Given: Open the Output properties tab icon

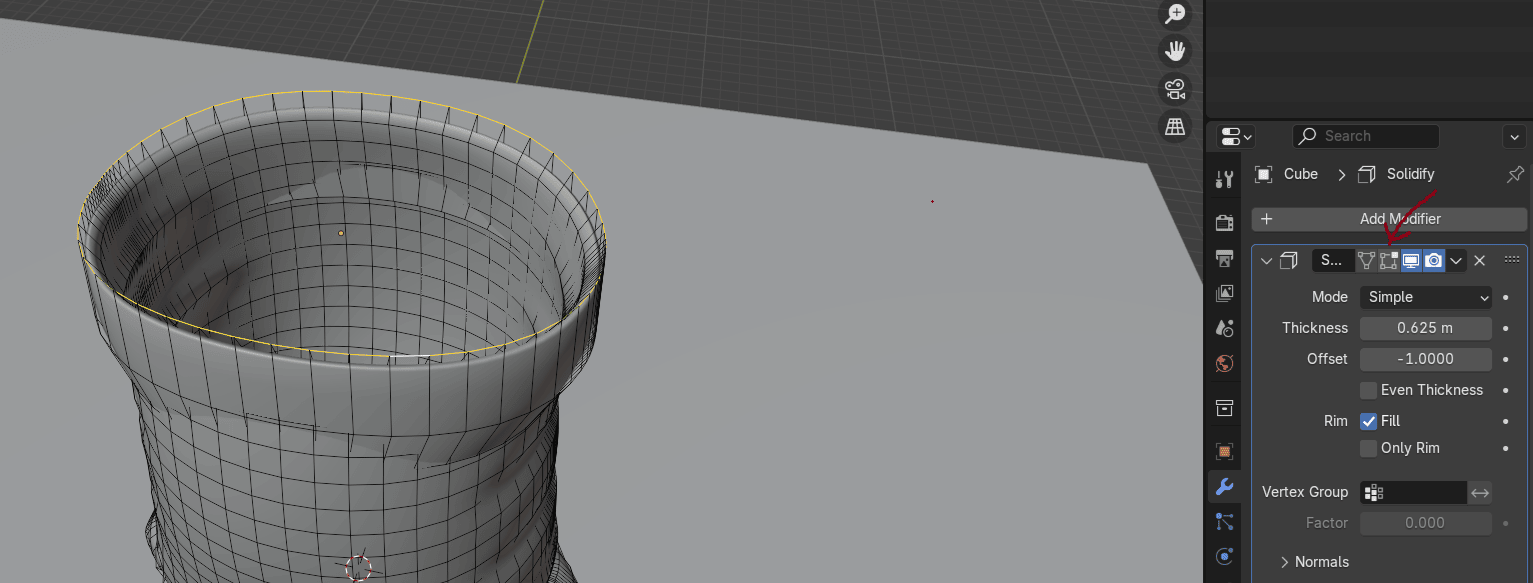Looking at the screenshot, I should click(1224, 258).
